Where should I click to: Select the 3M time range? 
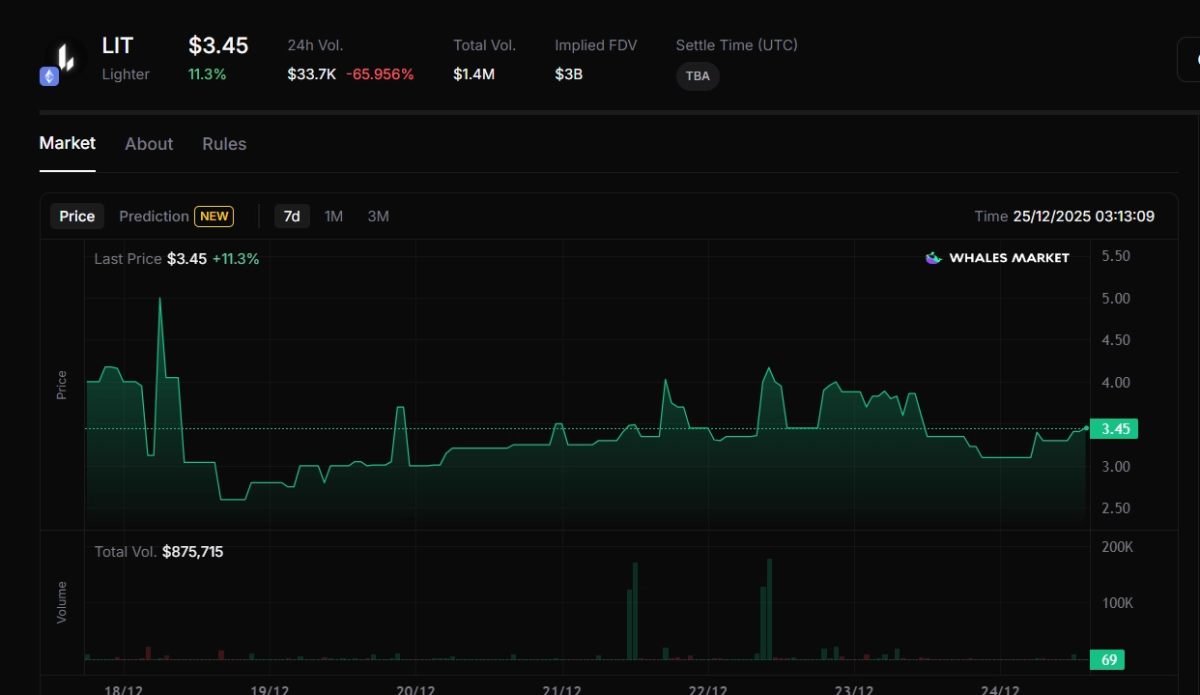378,216
